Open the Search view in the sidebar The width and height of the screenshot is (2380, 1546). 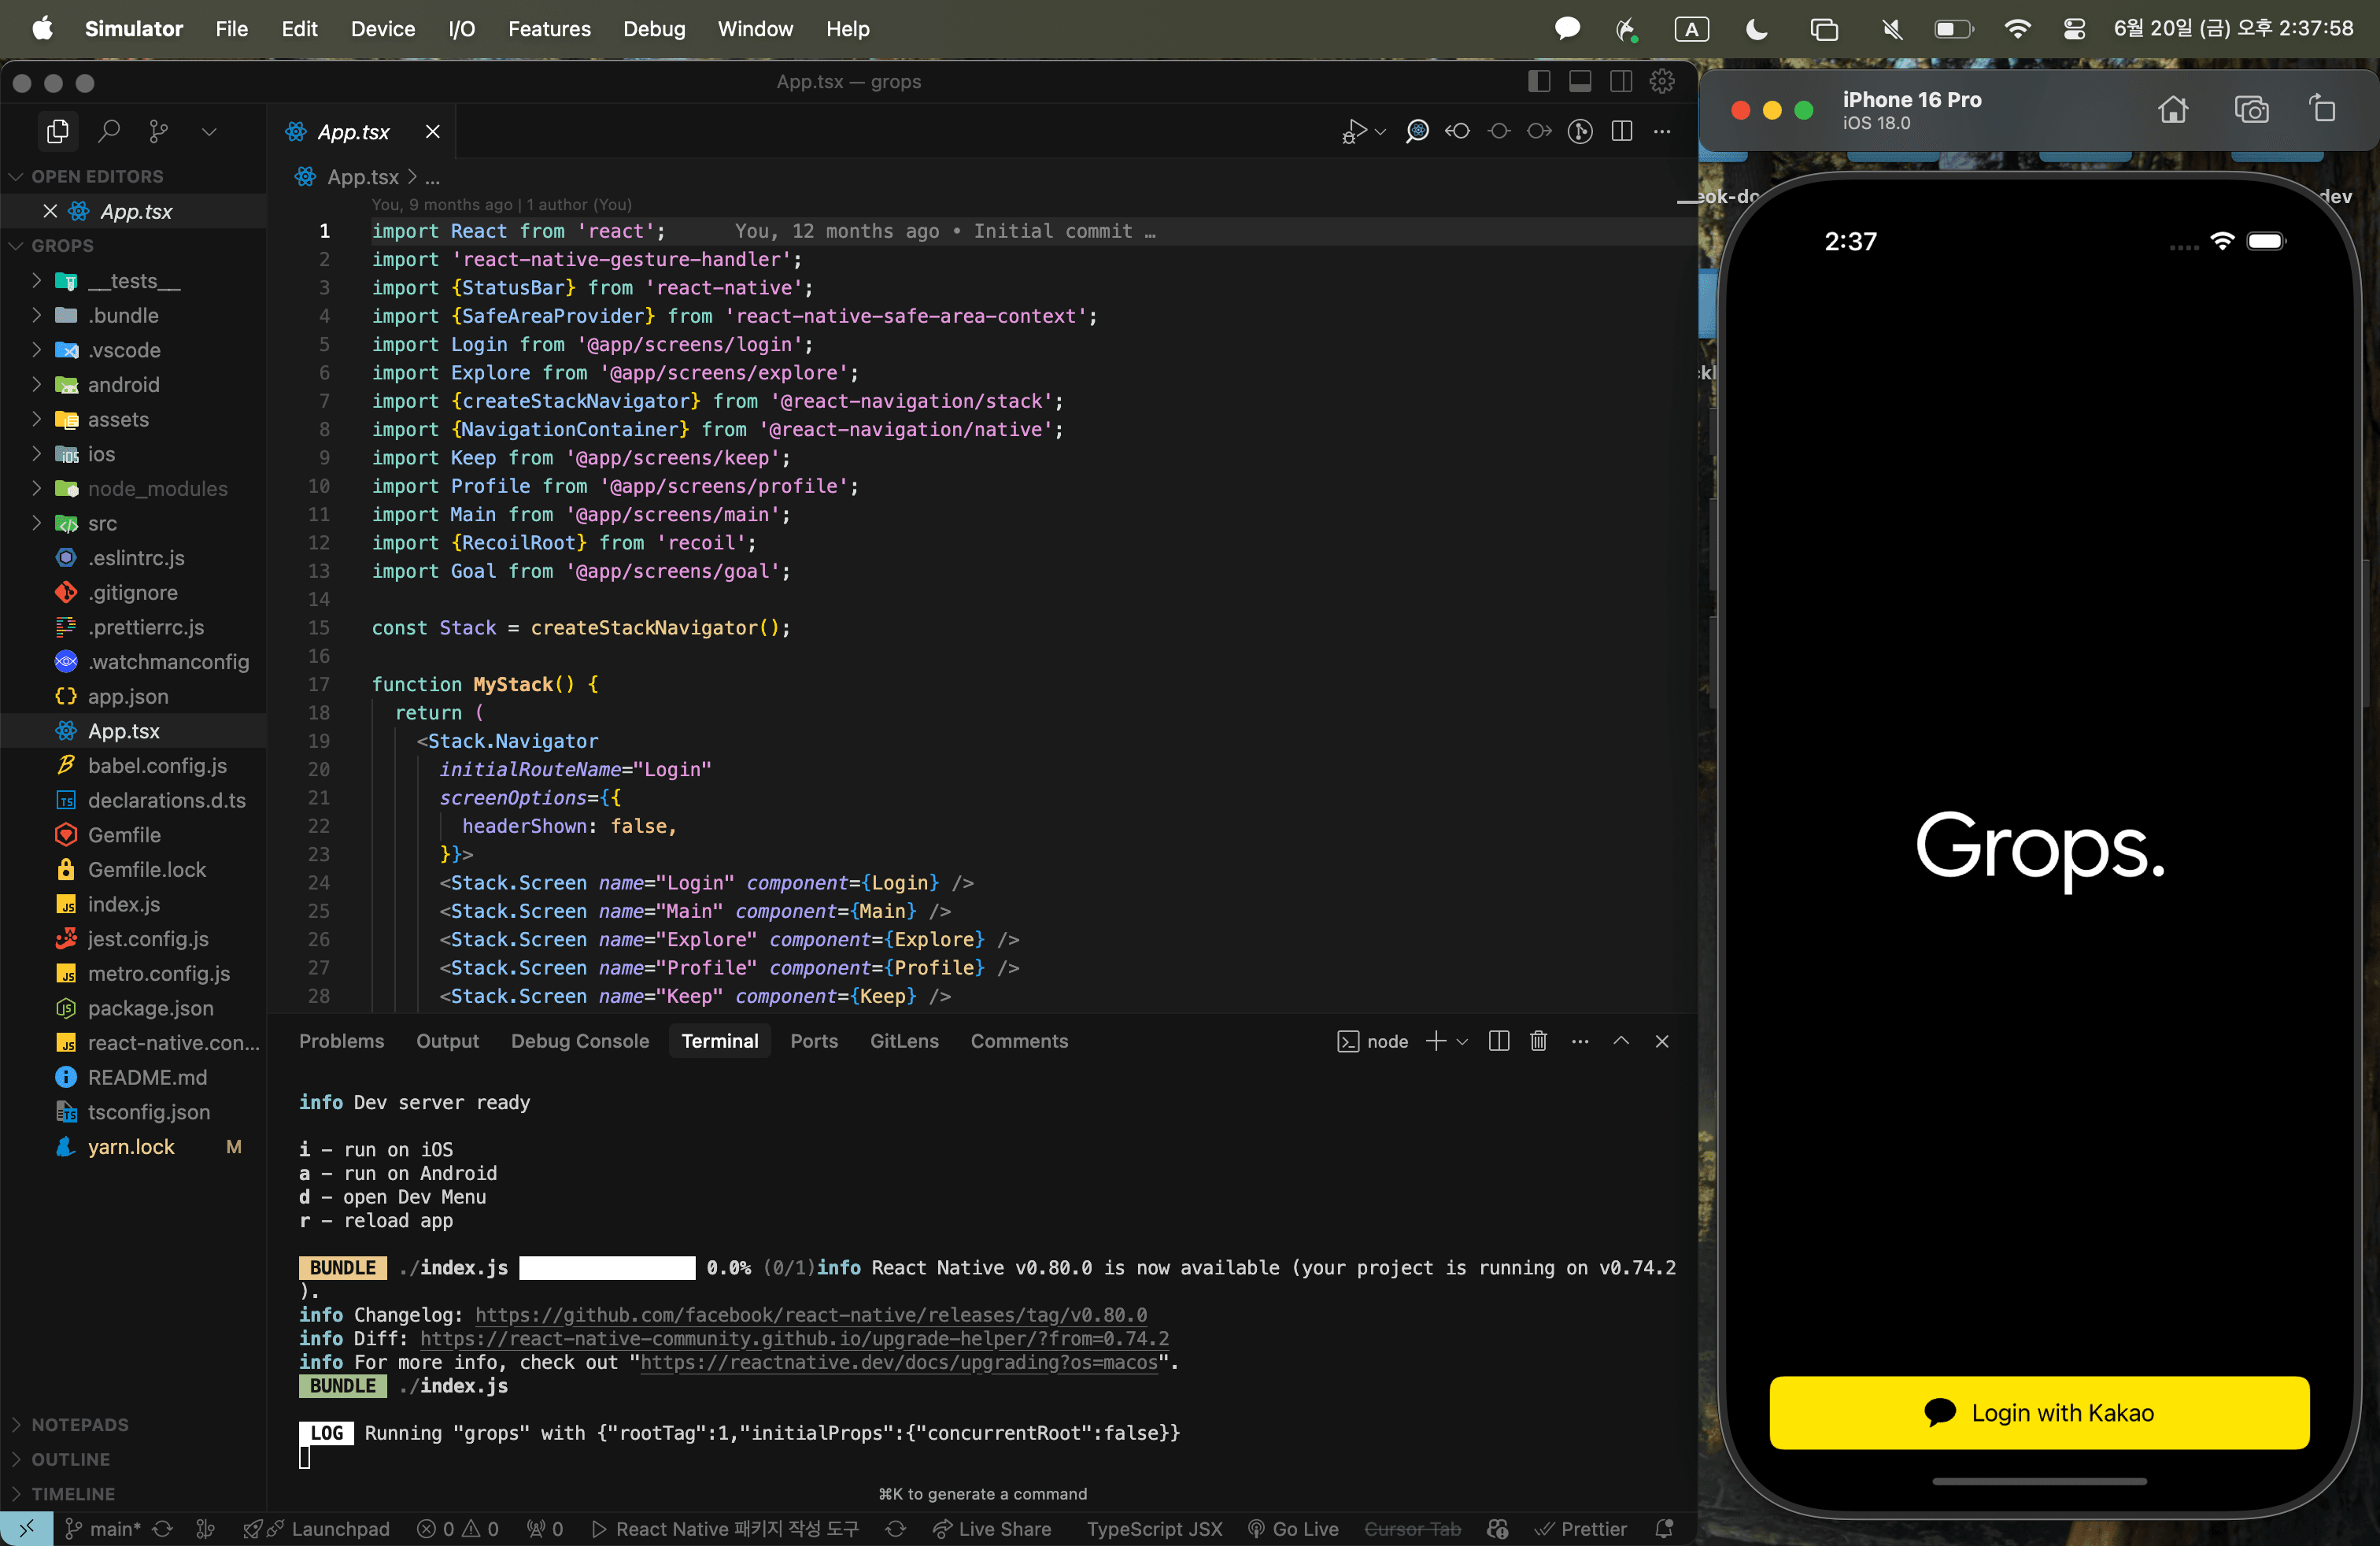(109, 131)
